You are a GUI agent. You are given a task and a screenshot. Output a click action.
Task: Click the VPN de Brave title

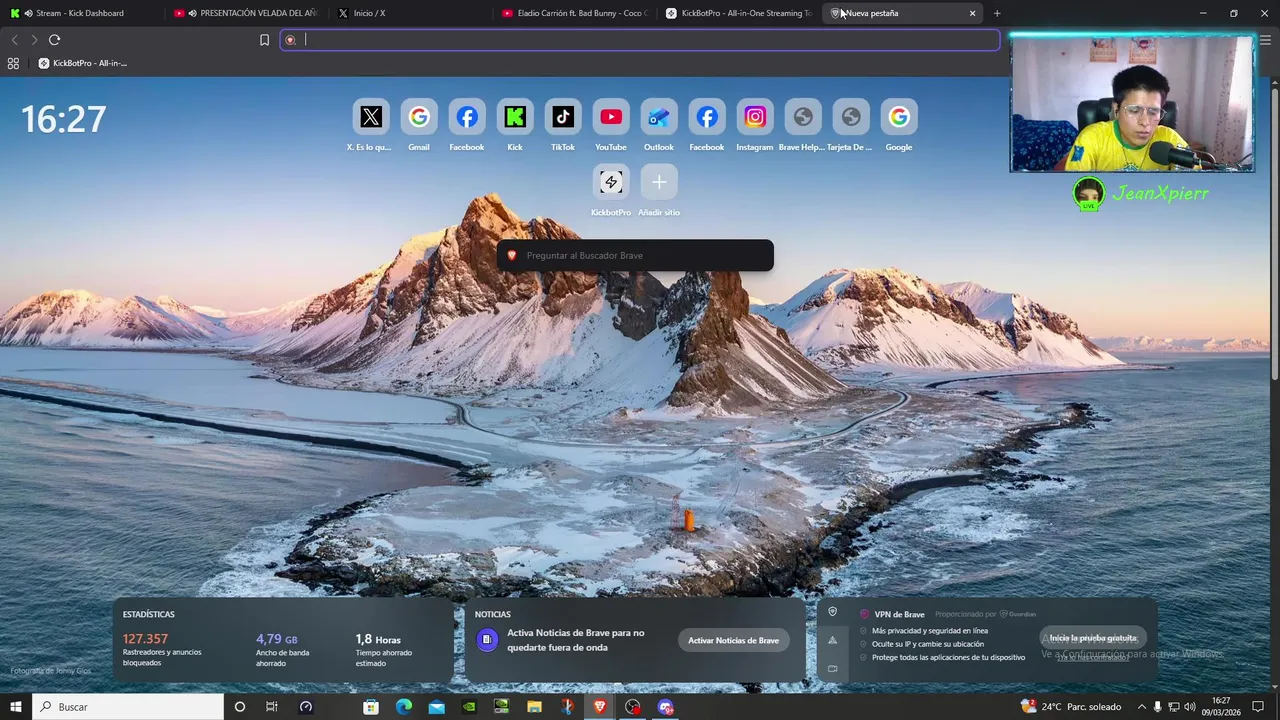point(899,614)
